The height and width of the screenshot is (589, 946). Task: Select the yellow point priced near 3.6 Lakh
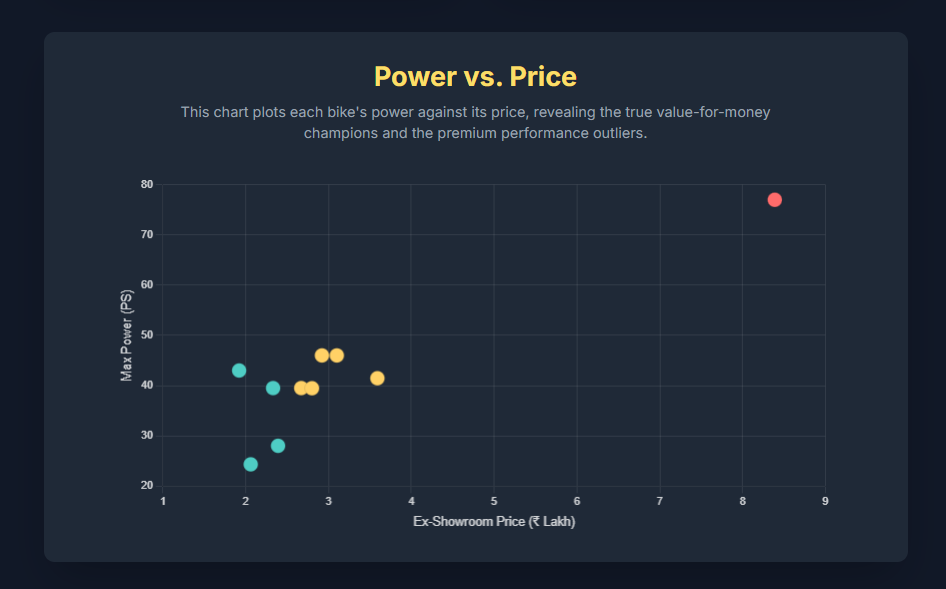point(377,378)
